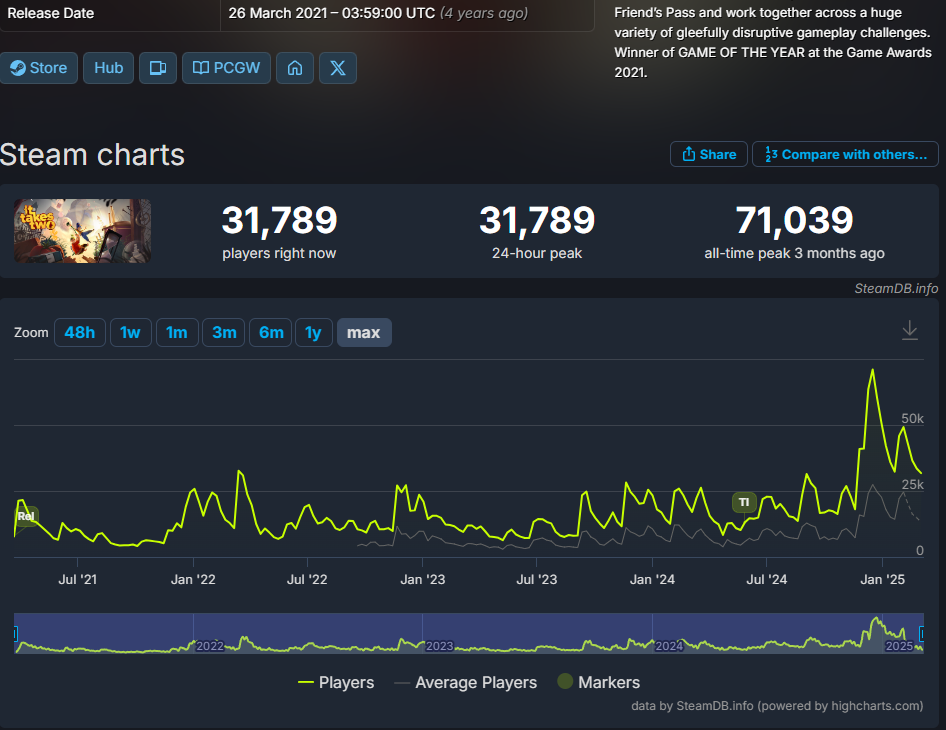The image size is (946, 730).
Task: Click the It Takes Two game thumbnail
Action: coord(83,231)
